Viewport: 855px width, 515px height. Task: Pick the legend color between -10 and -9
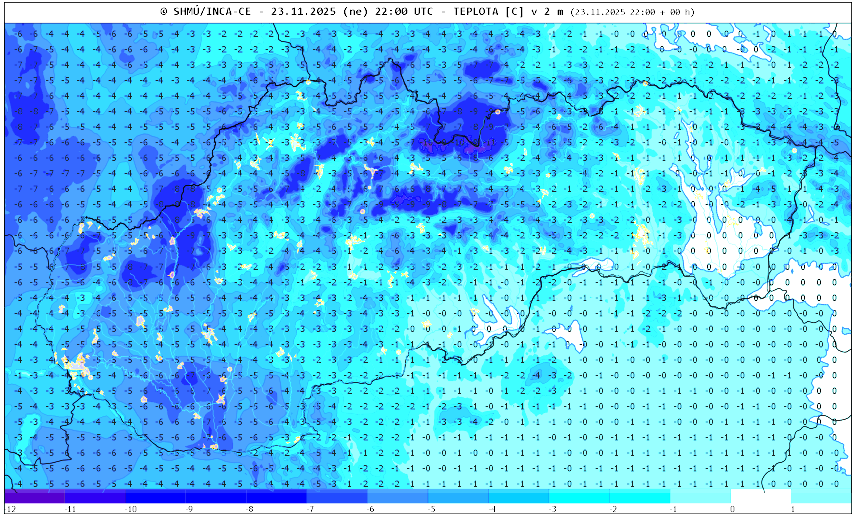155,496
